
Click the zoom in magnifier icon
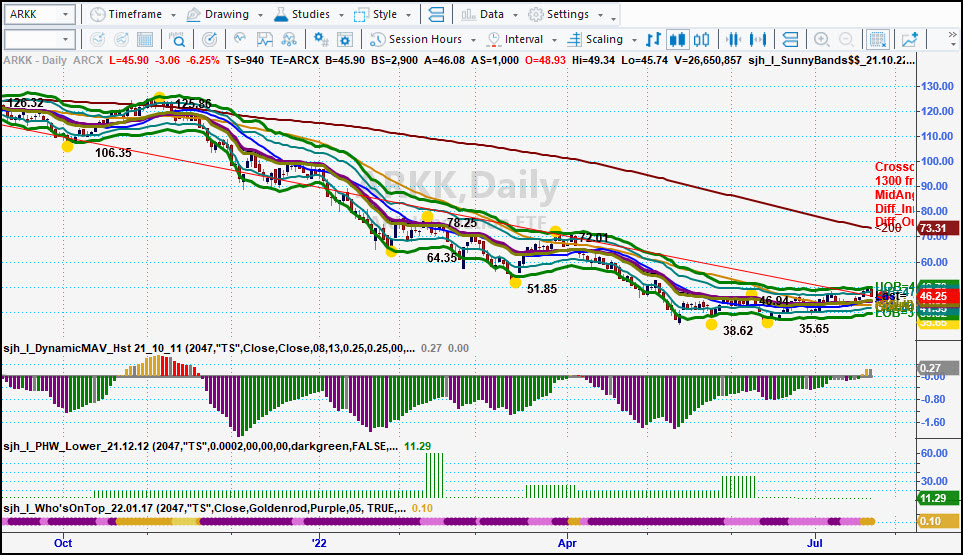[x=822, y=39]
